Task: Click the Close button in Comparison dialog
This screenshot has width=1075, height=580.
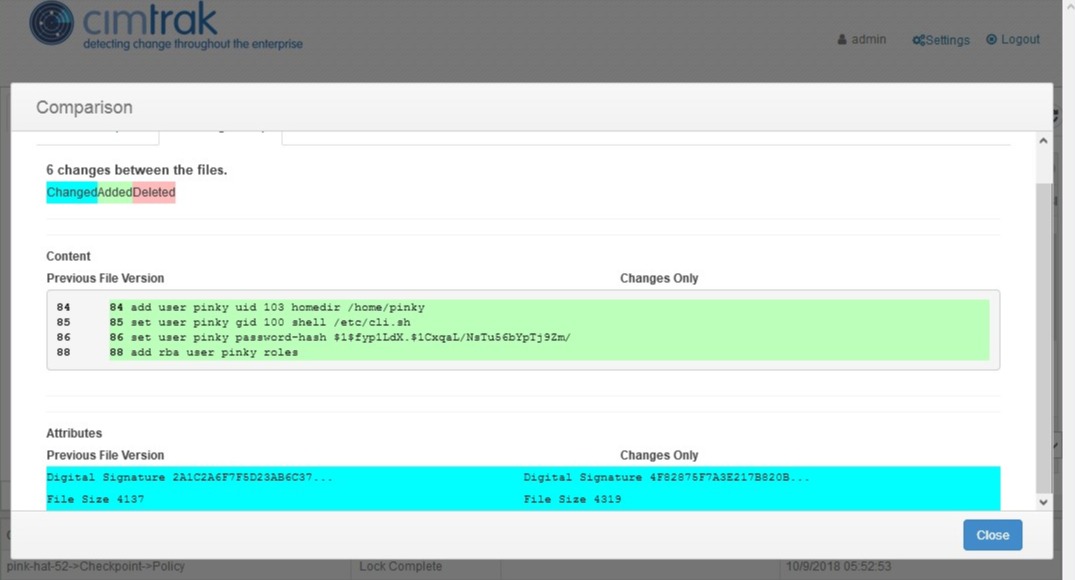Action: click(x=992, y=535)
